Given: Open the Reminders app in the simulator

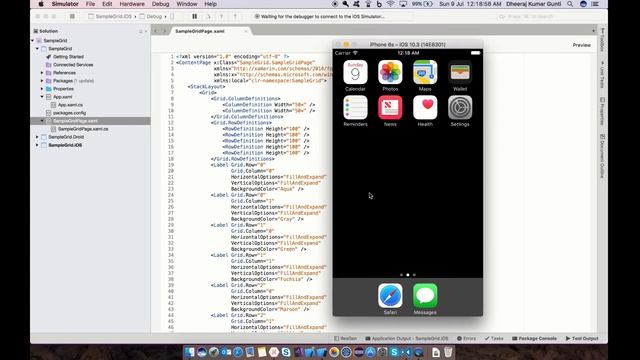Looking at the screenshot, I should [x=355, y=107].
